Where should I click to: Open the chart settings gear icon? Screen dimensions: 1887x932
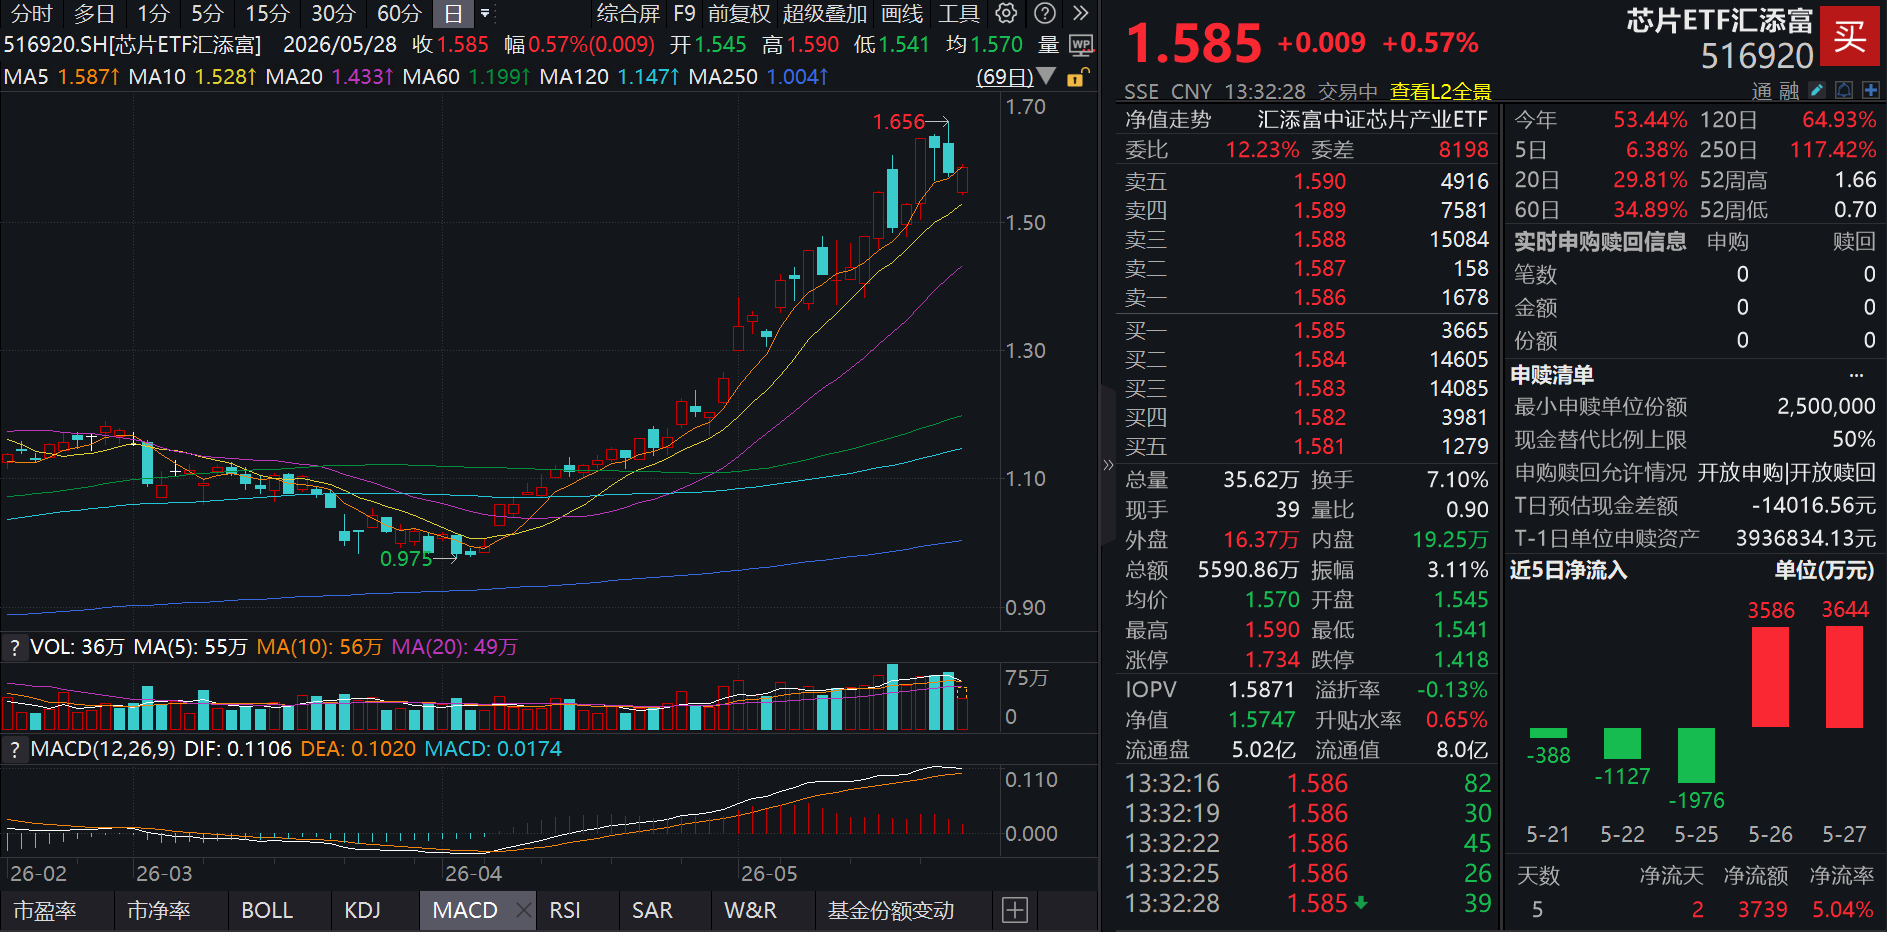pyautogui.click(x=1006, y=13)
